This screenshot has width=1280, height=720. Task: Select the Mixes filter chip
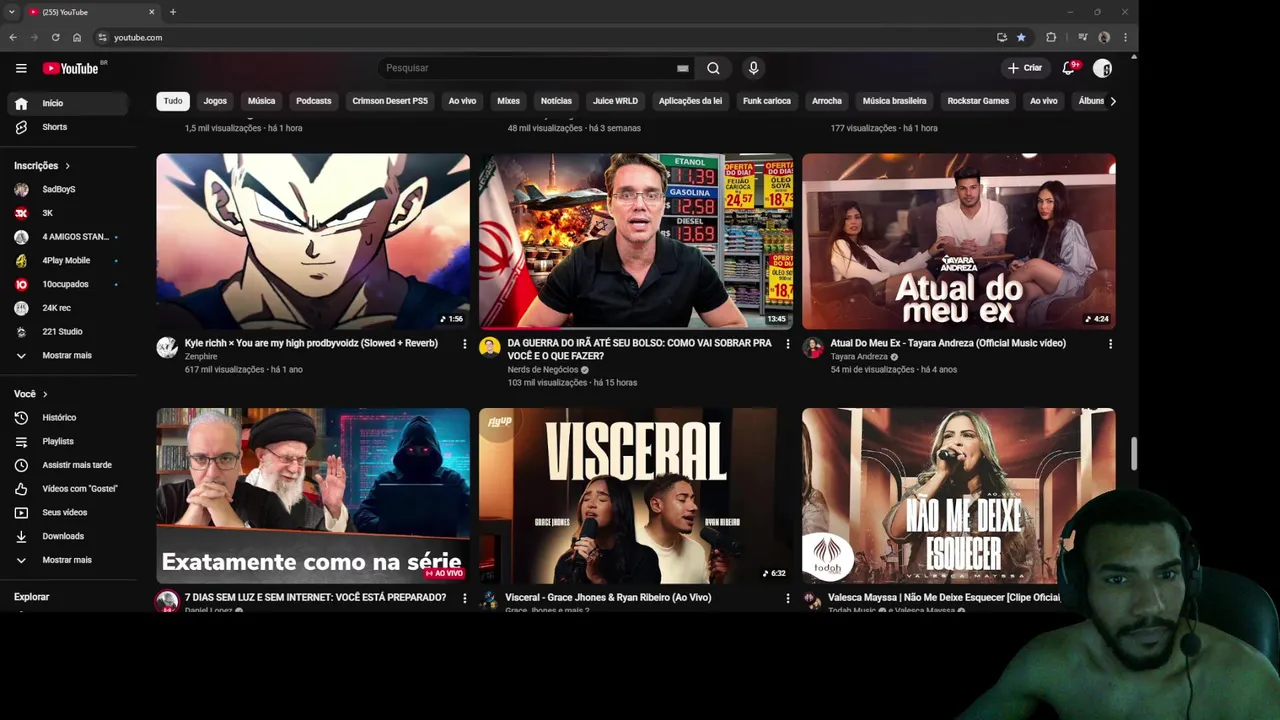[508, 101]
